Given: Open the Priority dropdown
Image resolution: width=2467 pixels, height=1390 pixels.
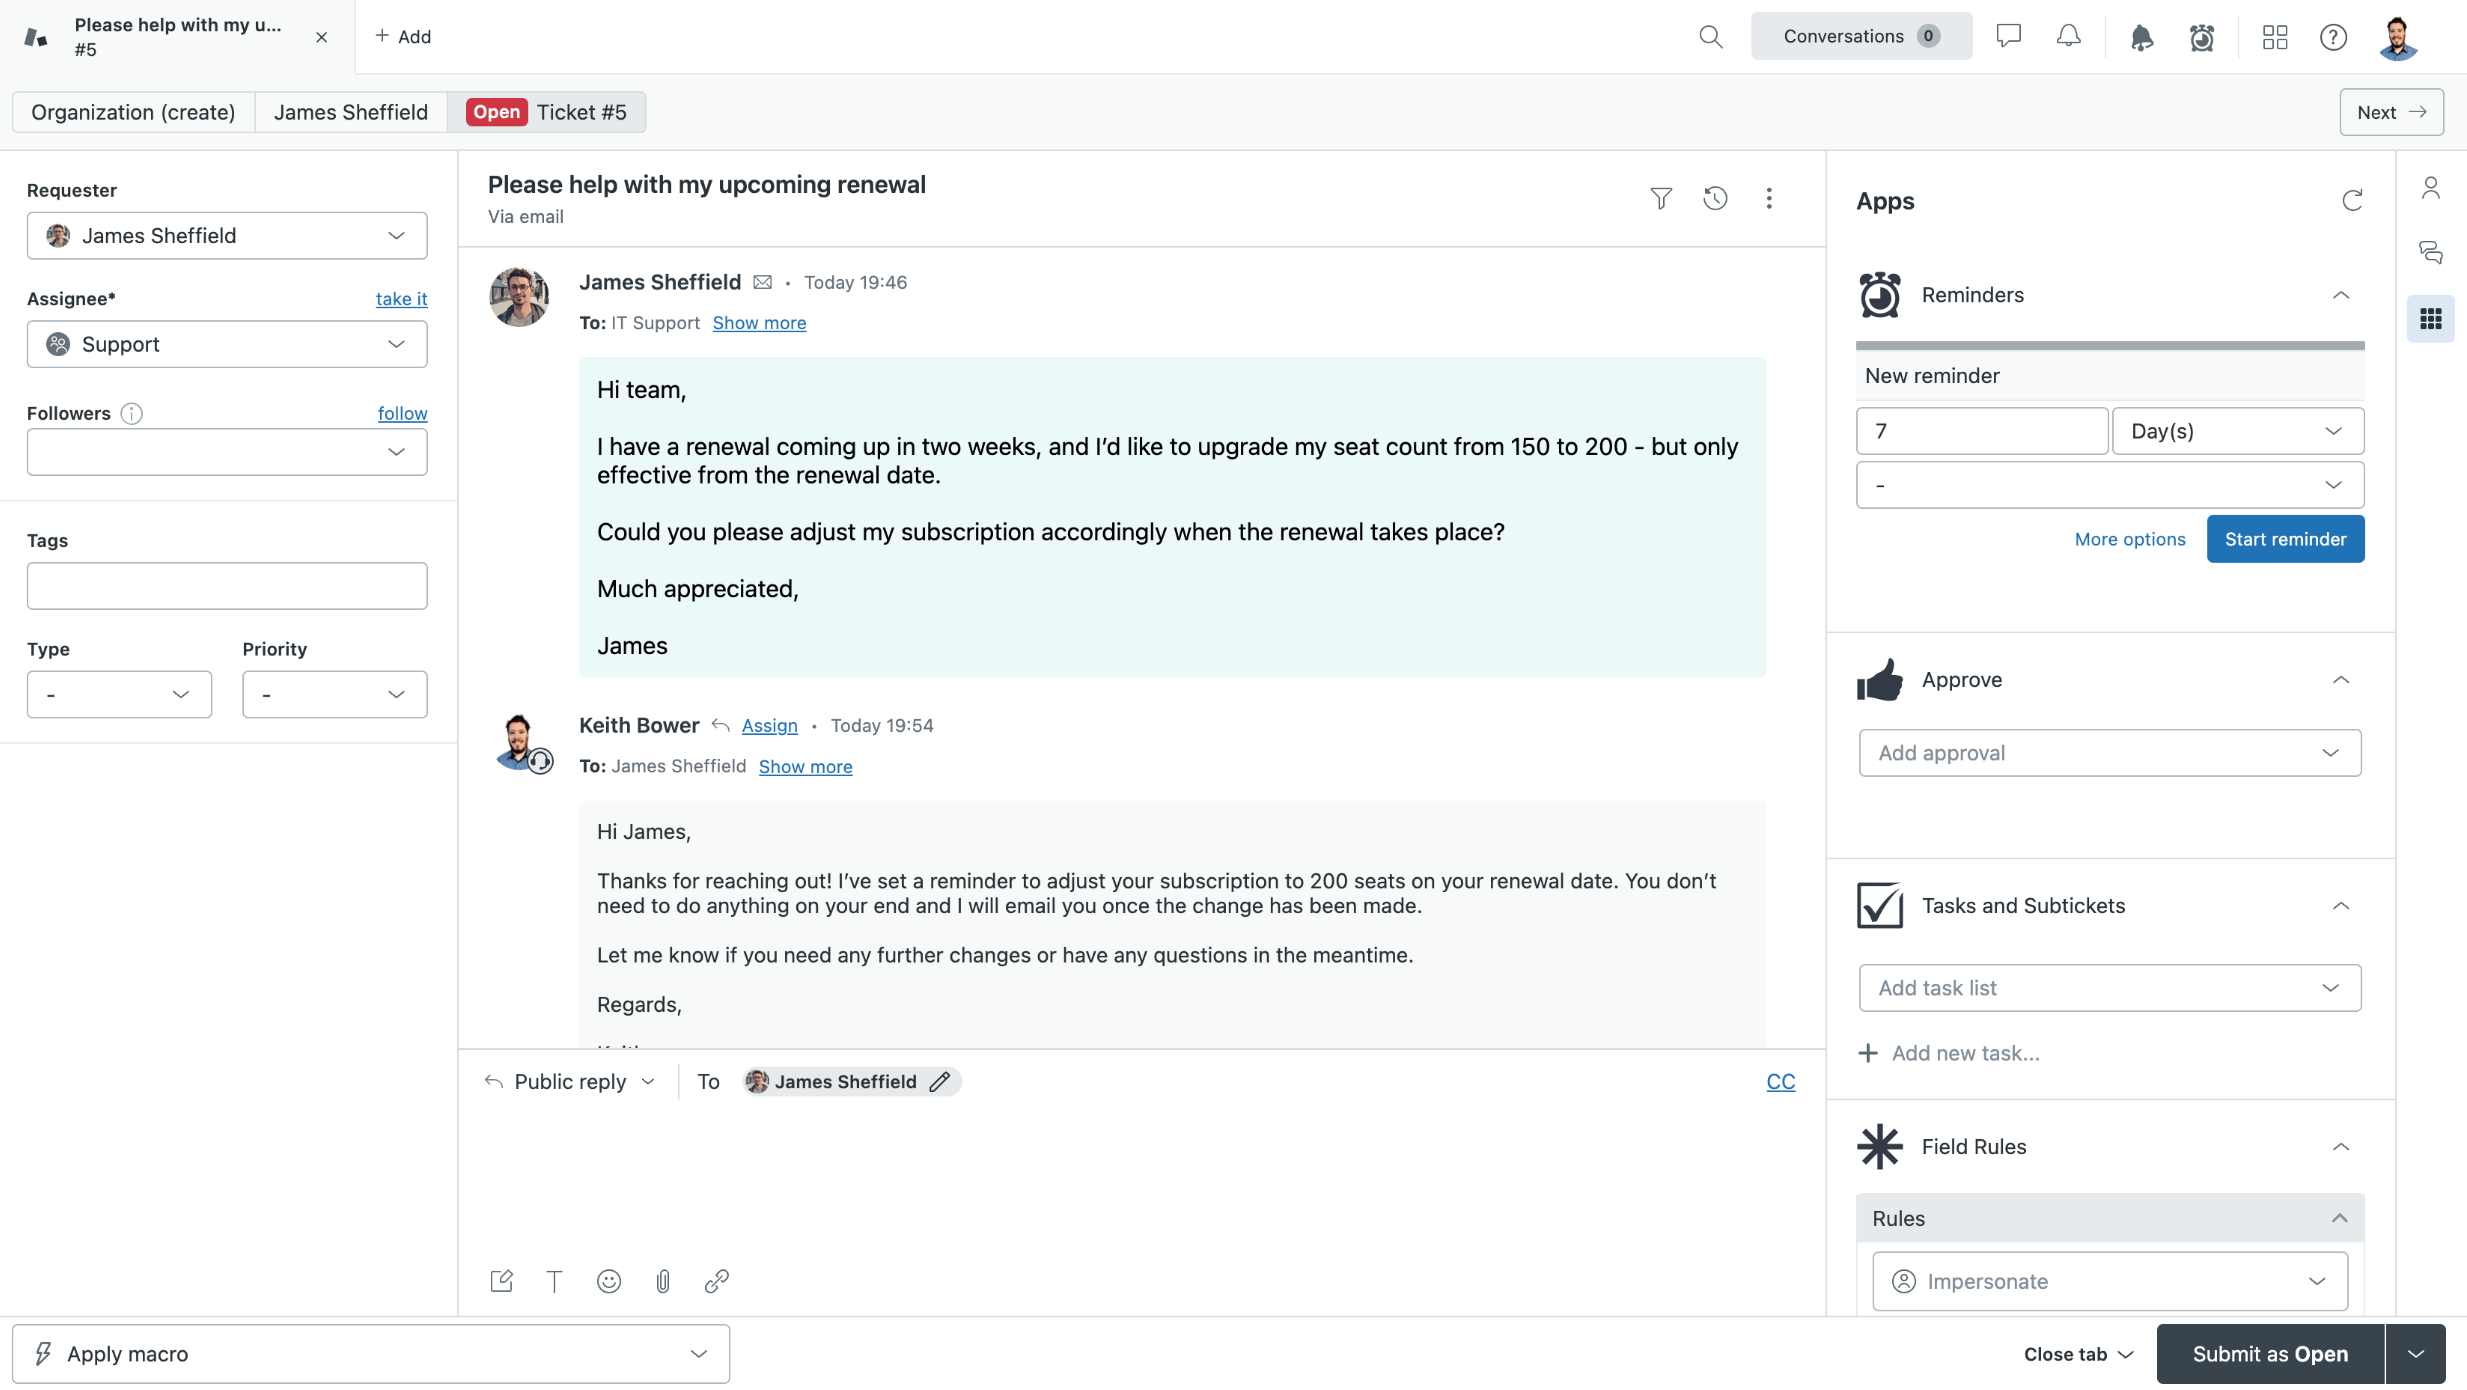Looking at the screenshot, I should coord(334,694).
